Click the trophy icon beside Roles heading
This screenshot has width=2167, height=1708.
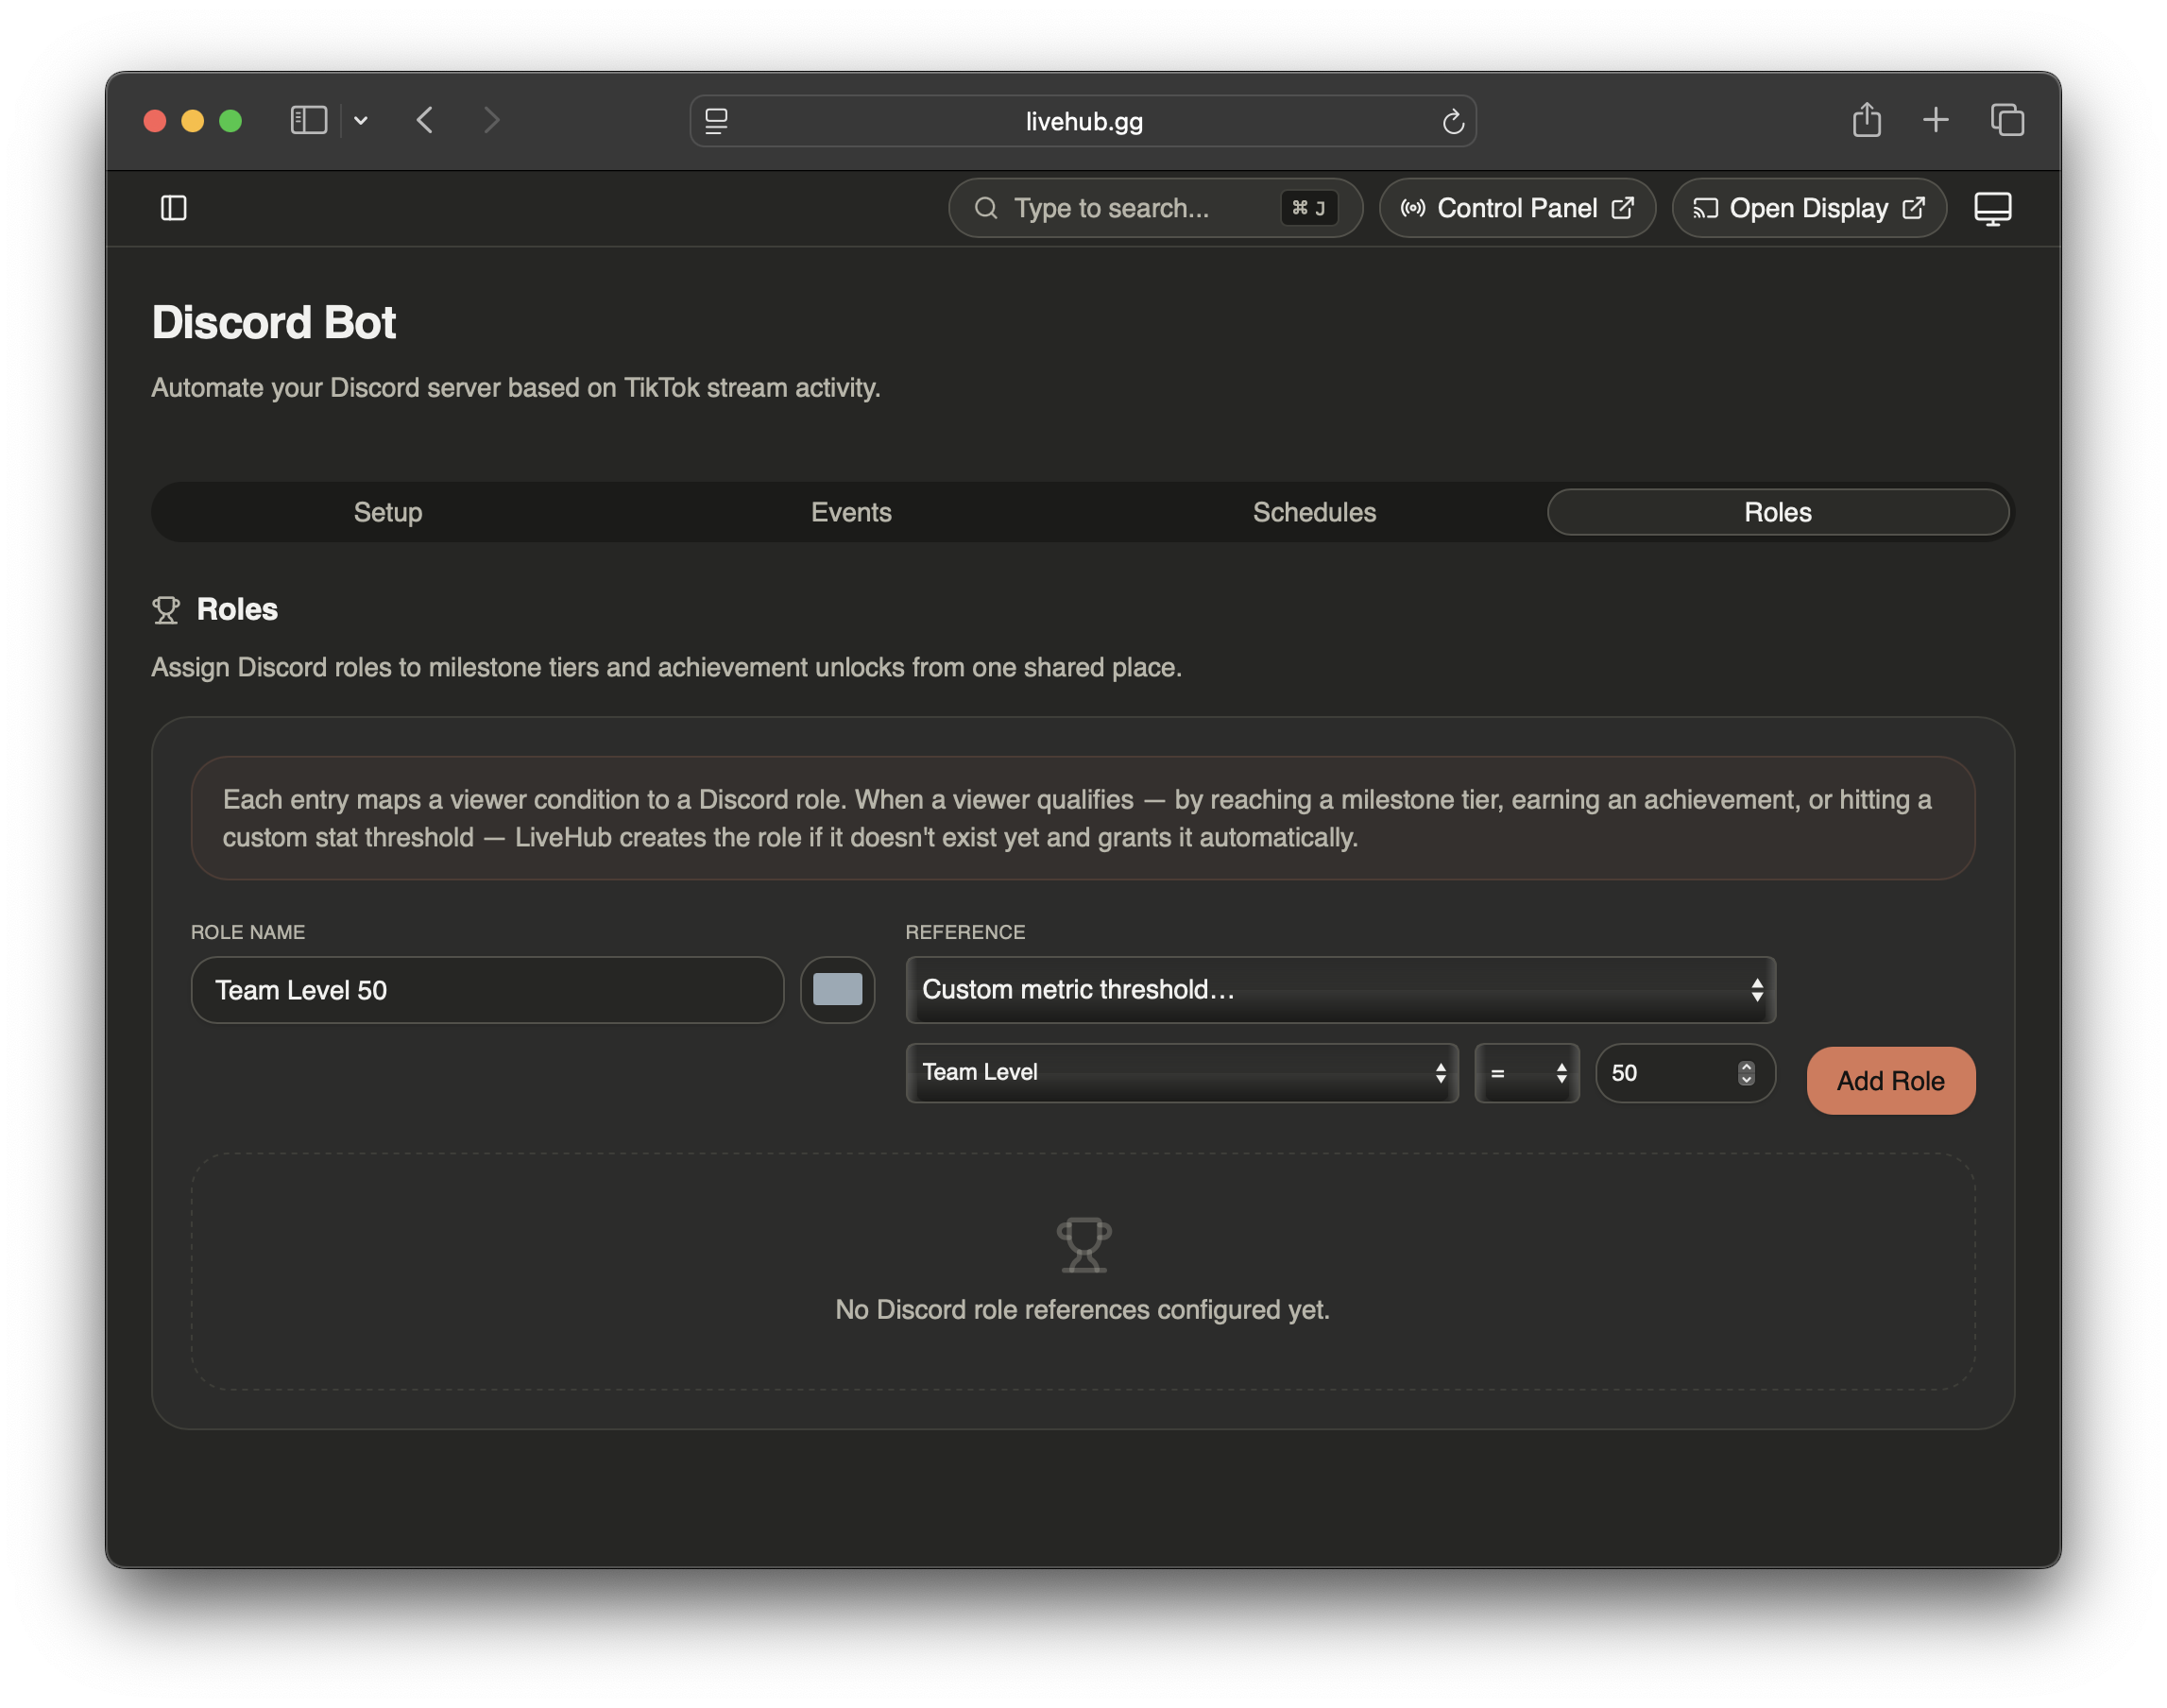166,610
